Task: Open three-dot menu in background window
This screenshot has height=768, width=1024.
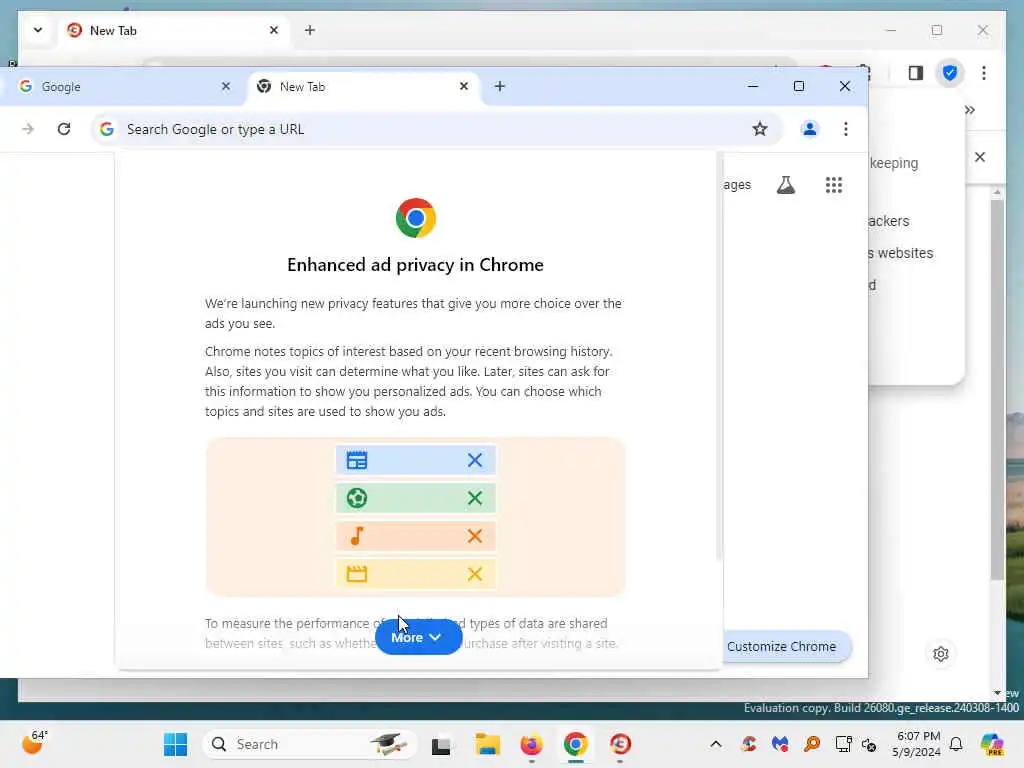Action: tap(984, 72)
